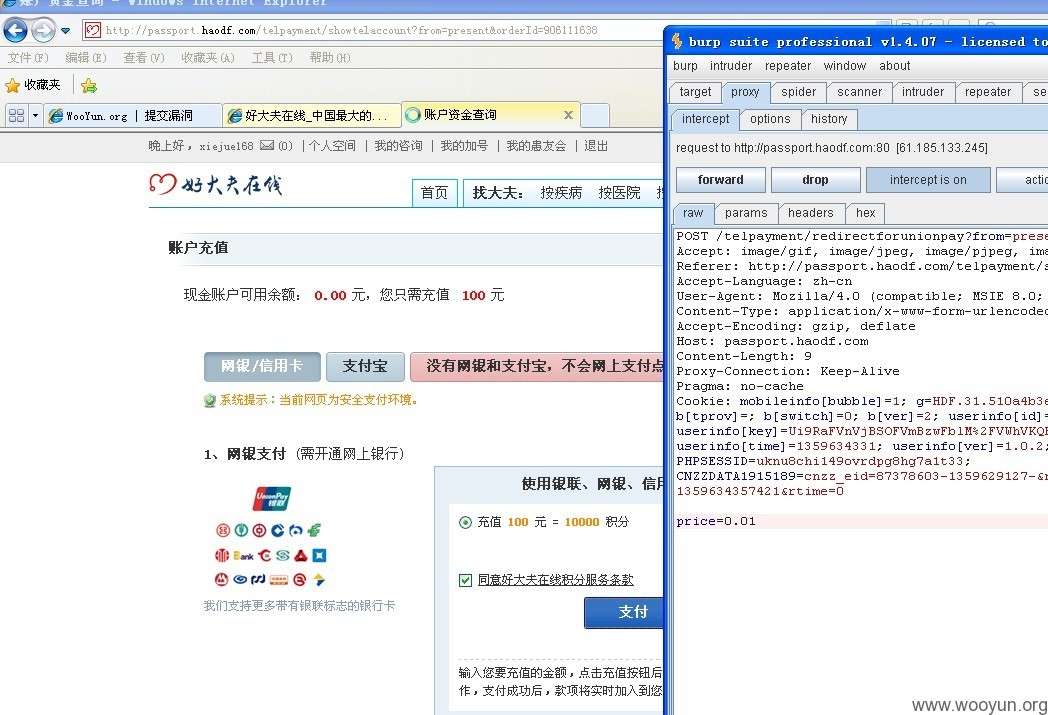This screenshot has height=715, width=1048.
Task: Open the about menu in Burp Suite
Action: (x=894, y=65)
